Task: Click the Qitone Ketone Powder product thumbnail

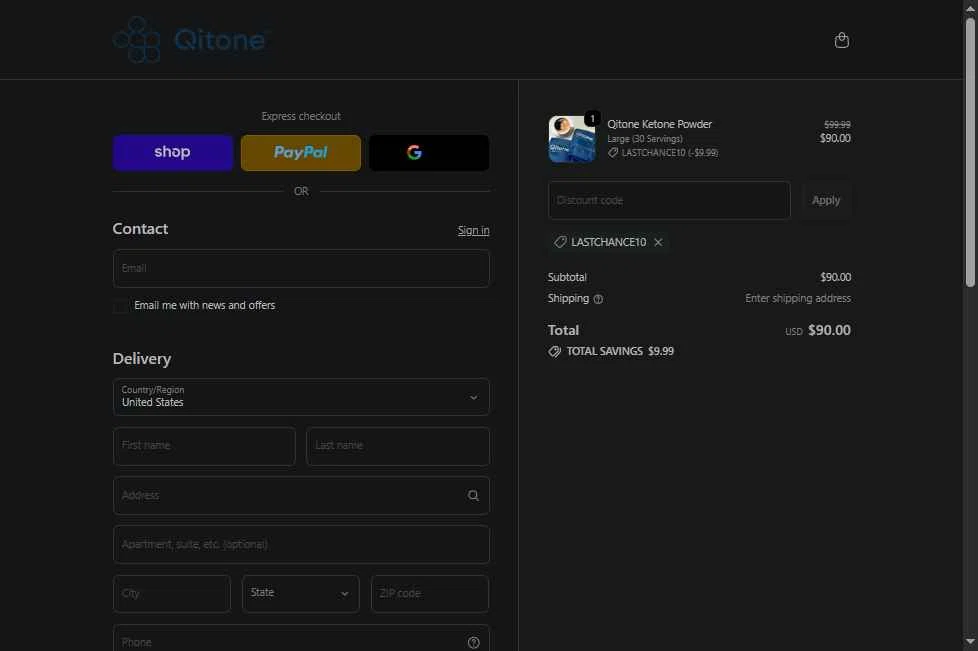Action: point(572,138)
